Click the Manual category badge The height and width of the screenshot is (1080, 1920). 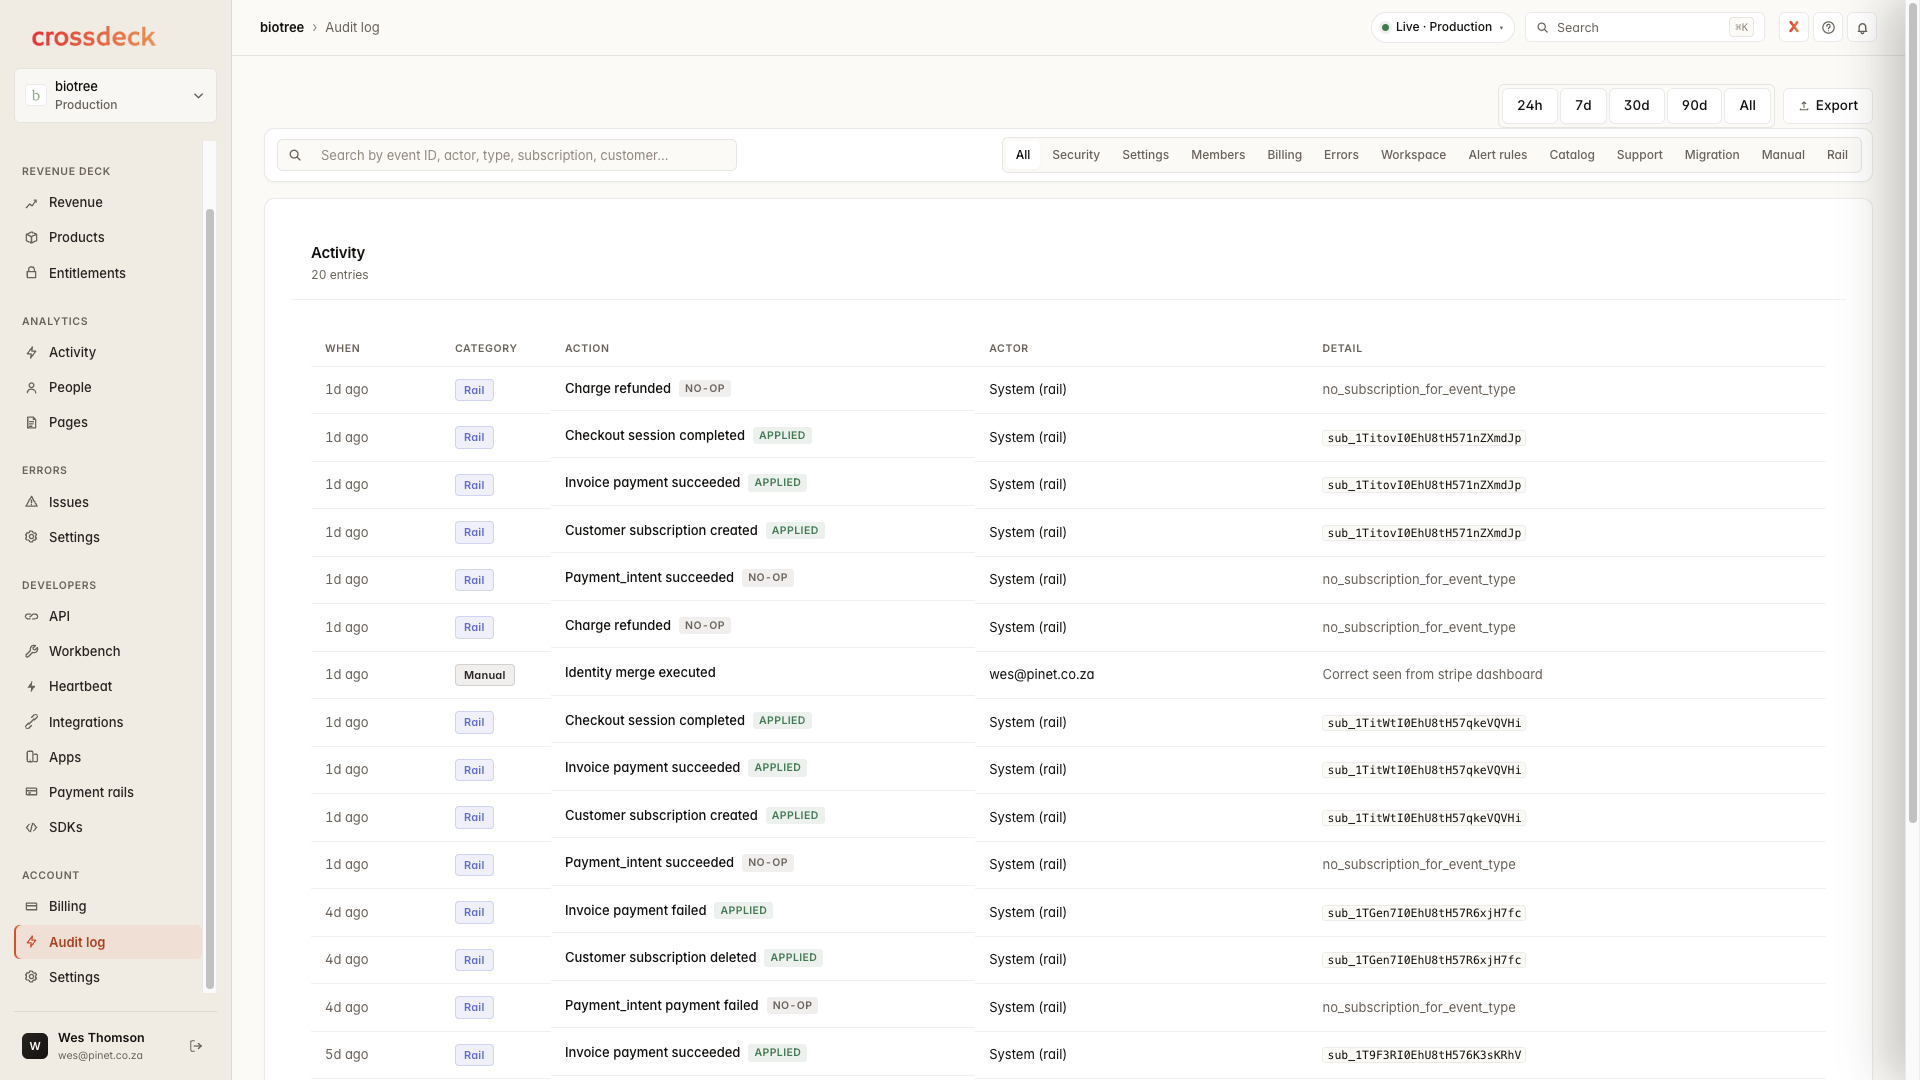[x=484, y=675]
